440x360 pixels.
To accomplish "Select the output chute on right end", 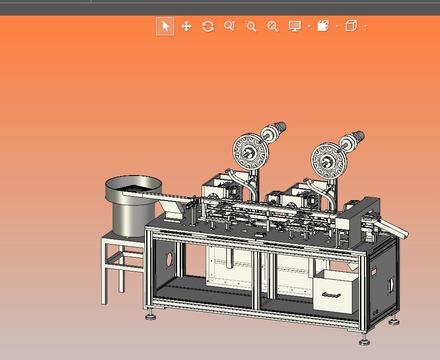I will tap(393, 228).
